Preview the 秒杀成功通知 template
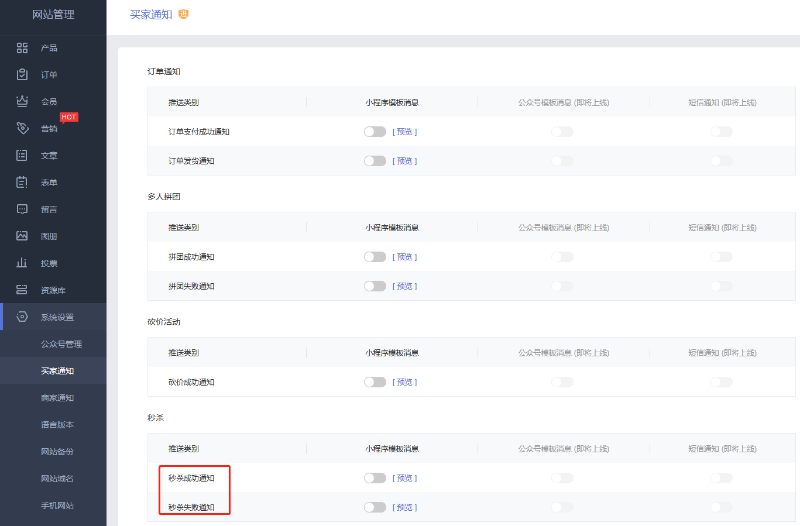The image size is (800, 526). click(x=405, y=478)
